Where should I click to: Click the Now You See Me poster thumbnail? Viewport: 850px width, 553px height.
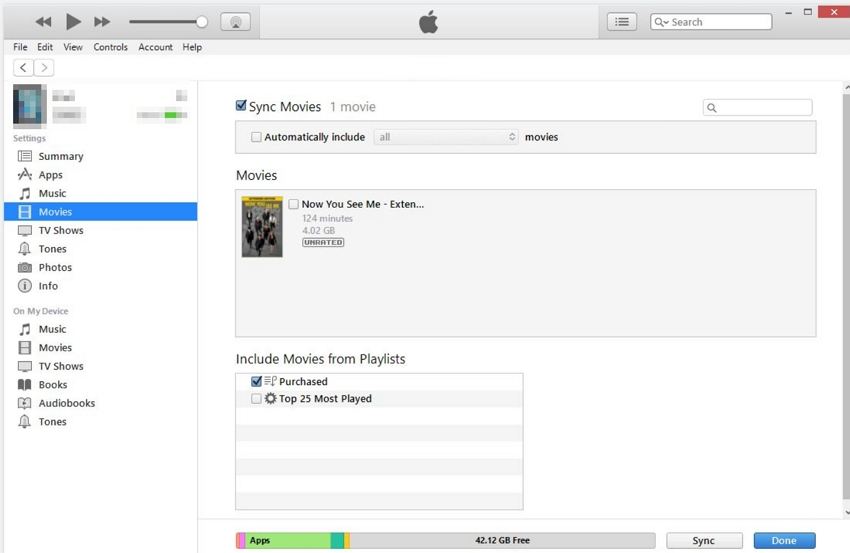(x=262, y=226)
